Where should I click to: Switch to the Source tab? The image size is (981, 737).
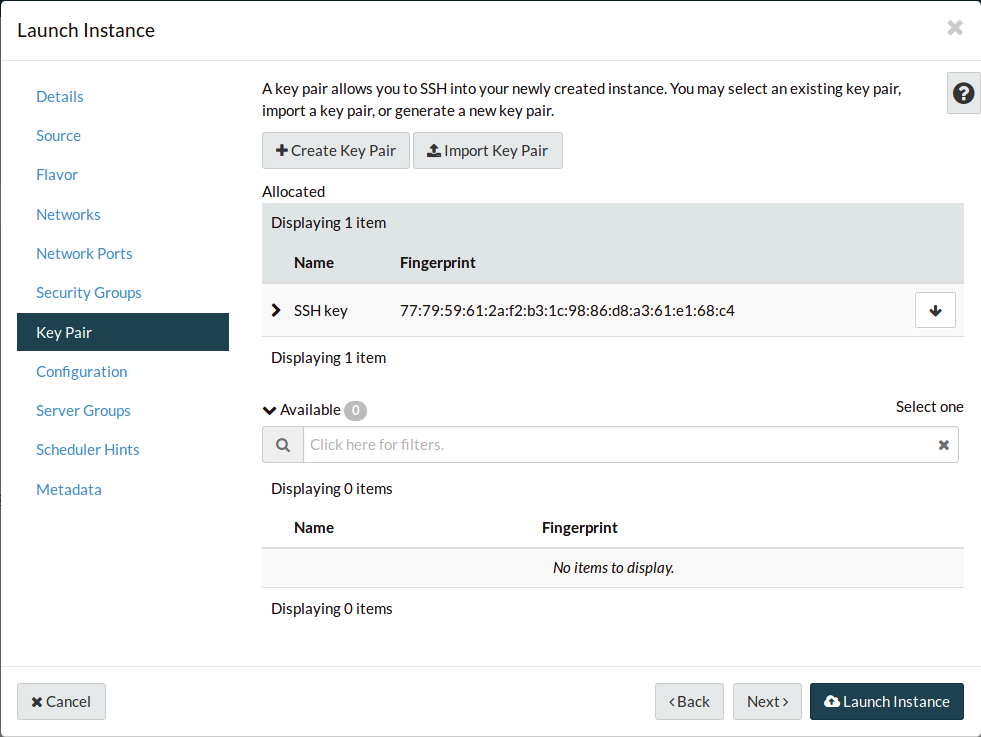click(58, 136)
